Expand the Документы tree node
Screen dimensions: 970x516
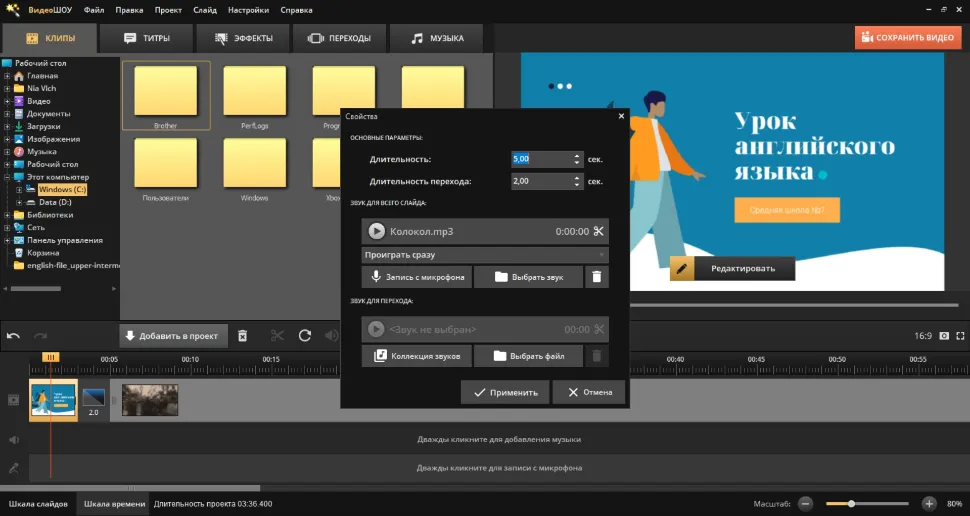(7, 114)
